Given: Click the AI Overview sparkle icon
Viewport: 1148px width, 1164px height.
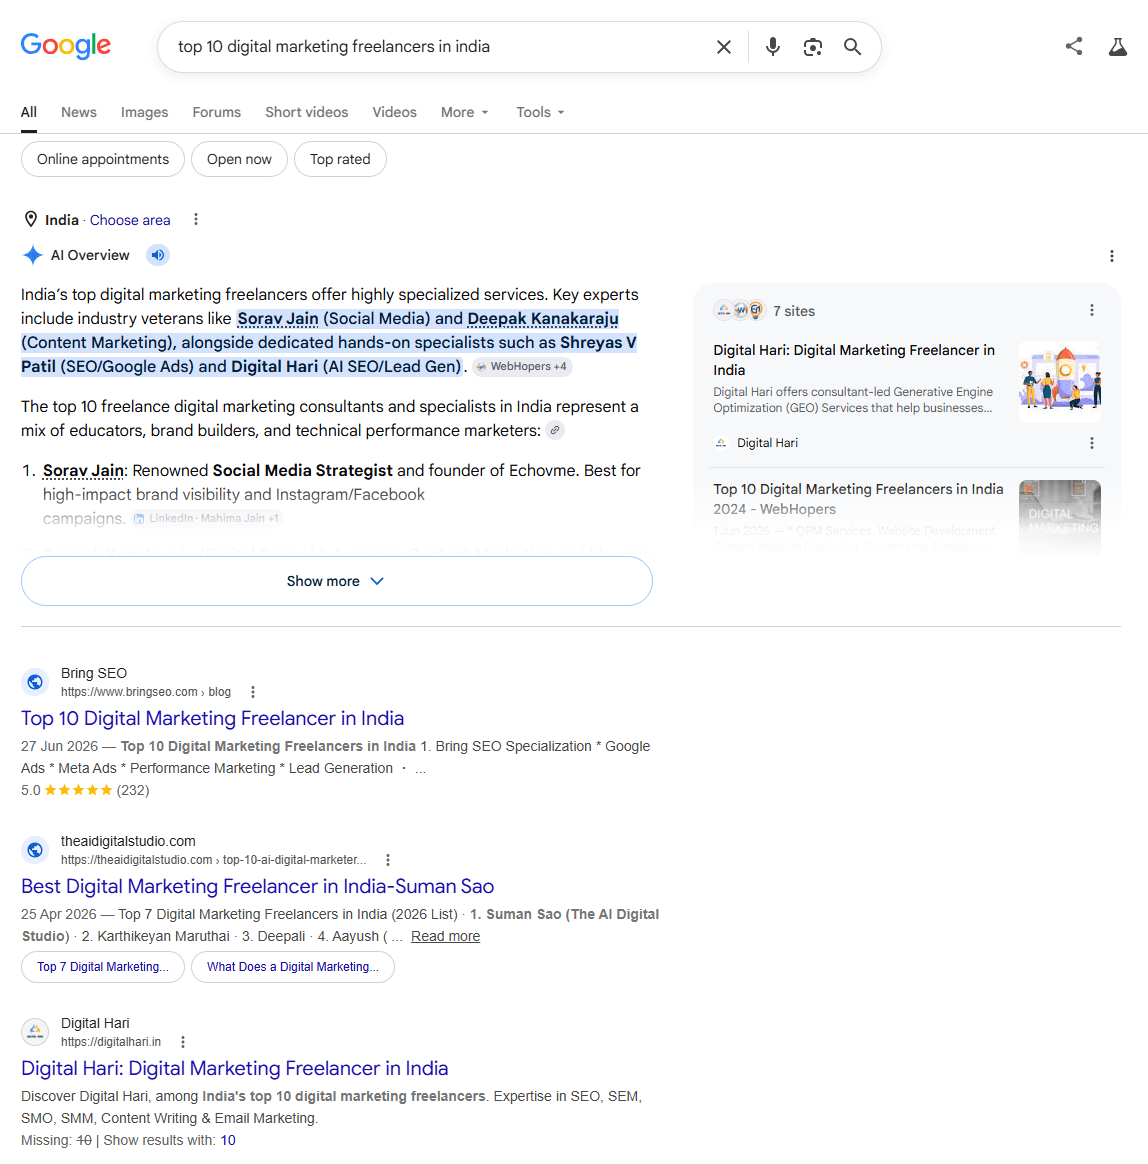Looking at the screenshot, I should (x=33, y=255).
